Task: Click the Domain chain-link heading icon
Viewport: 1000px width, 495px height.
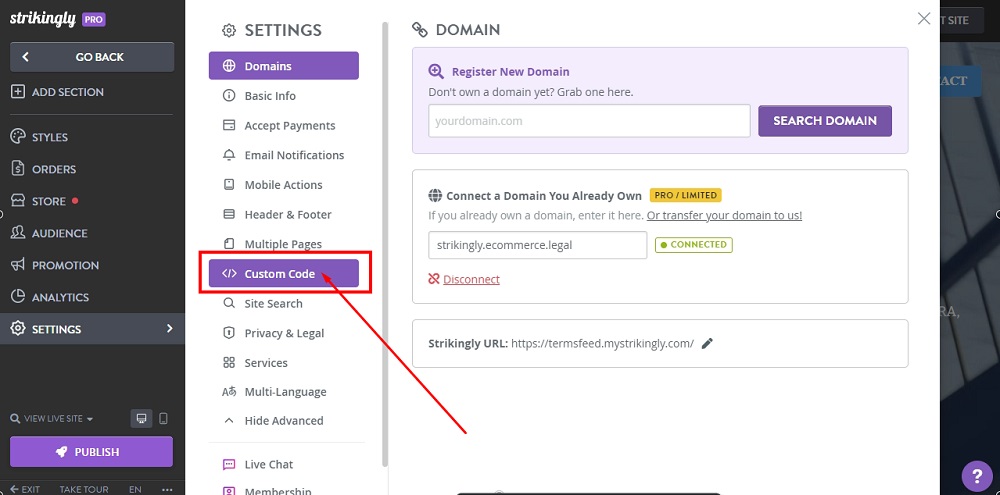Action: tap(420, 29)
